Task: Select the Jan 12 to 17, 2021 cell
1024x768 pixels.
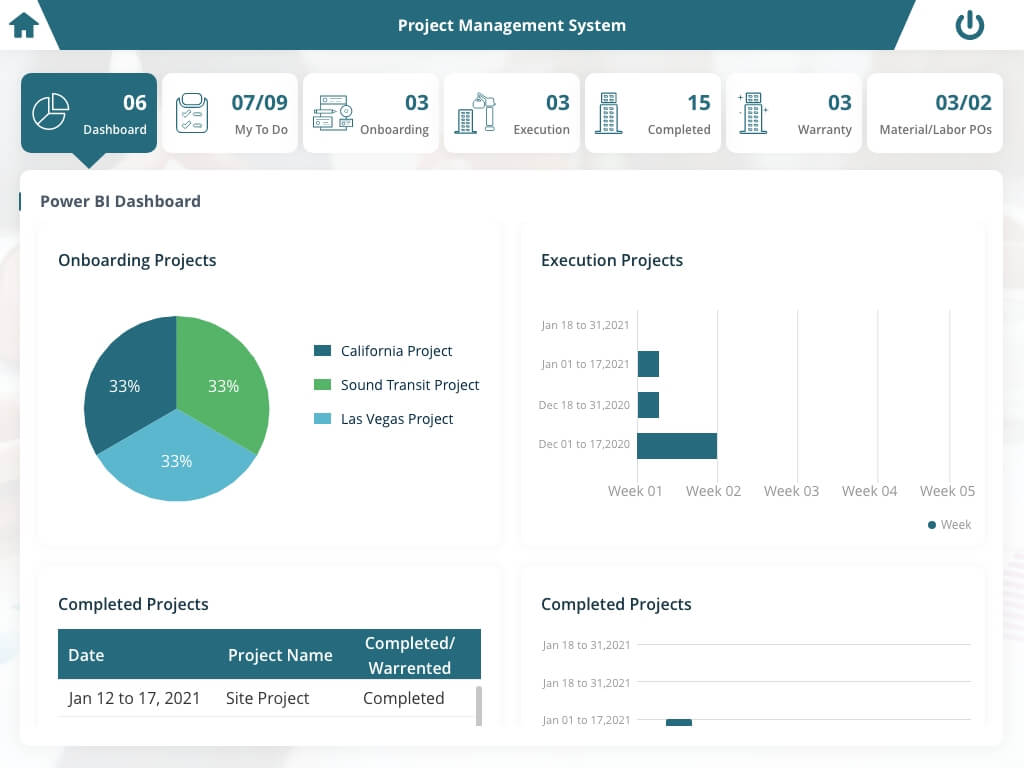Action: 134,698
